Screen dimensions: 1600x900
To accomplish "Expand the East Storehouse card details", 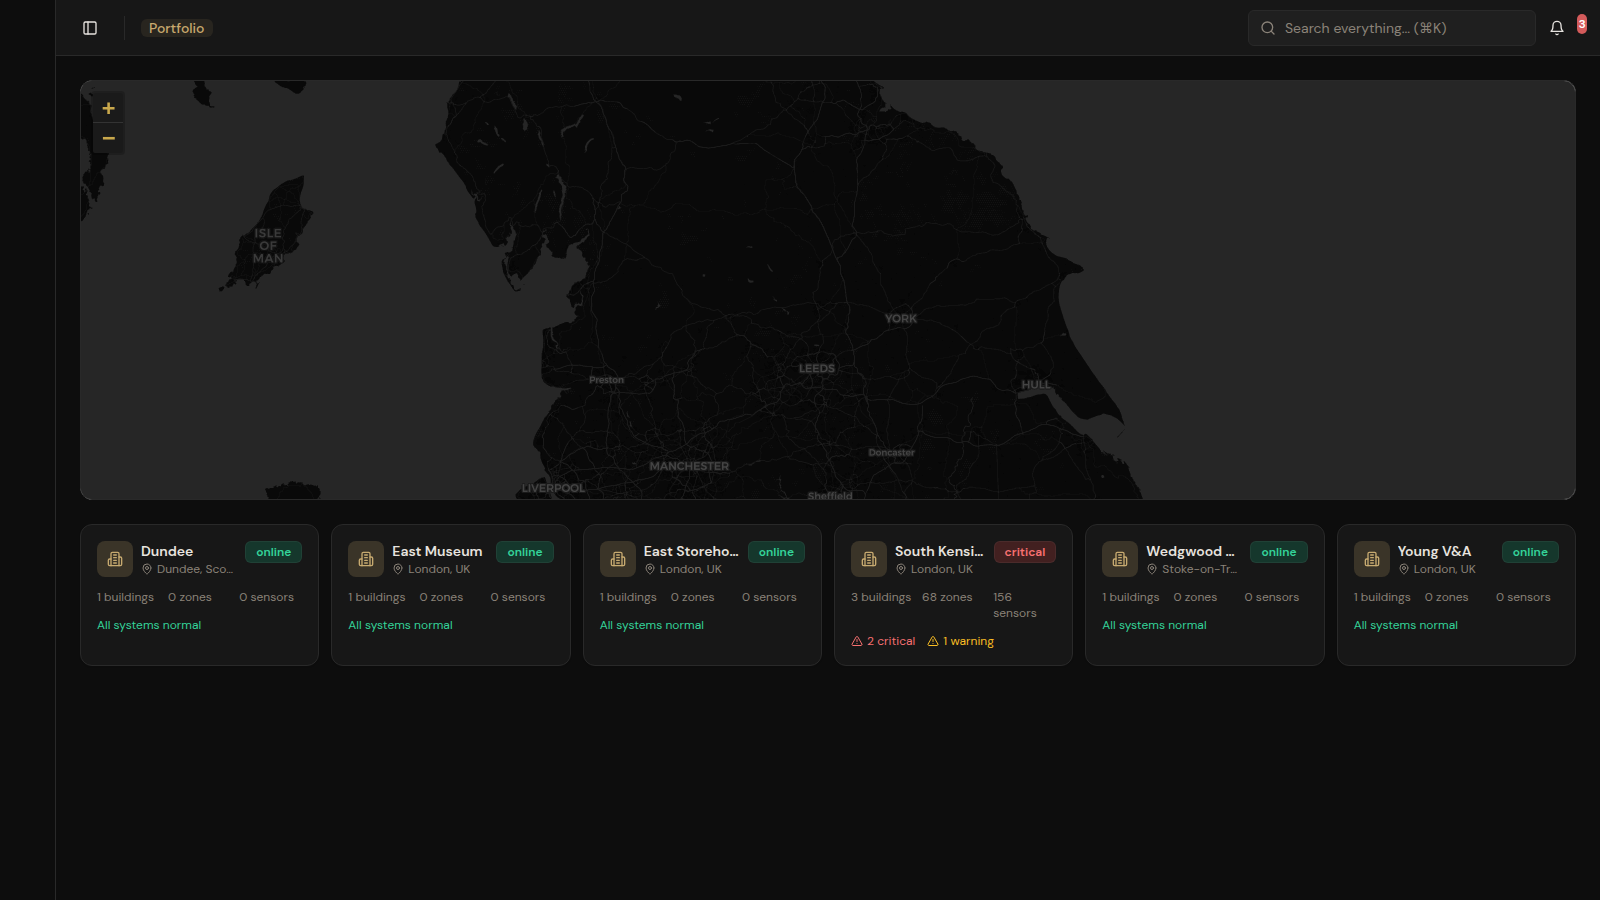I will pyautogui.click(x=701, y=595).
